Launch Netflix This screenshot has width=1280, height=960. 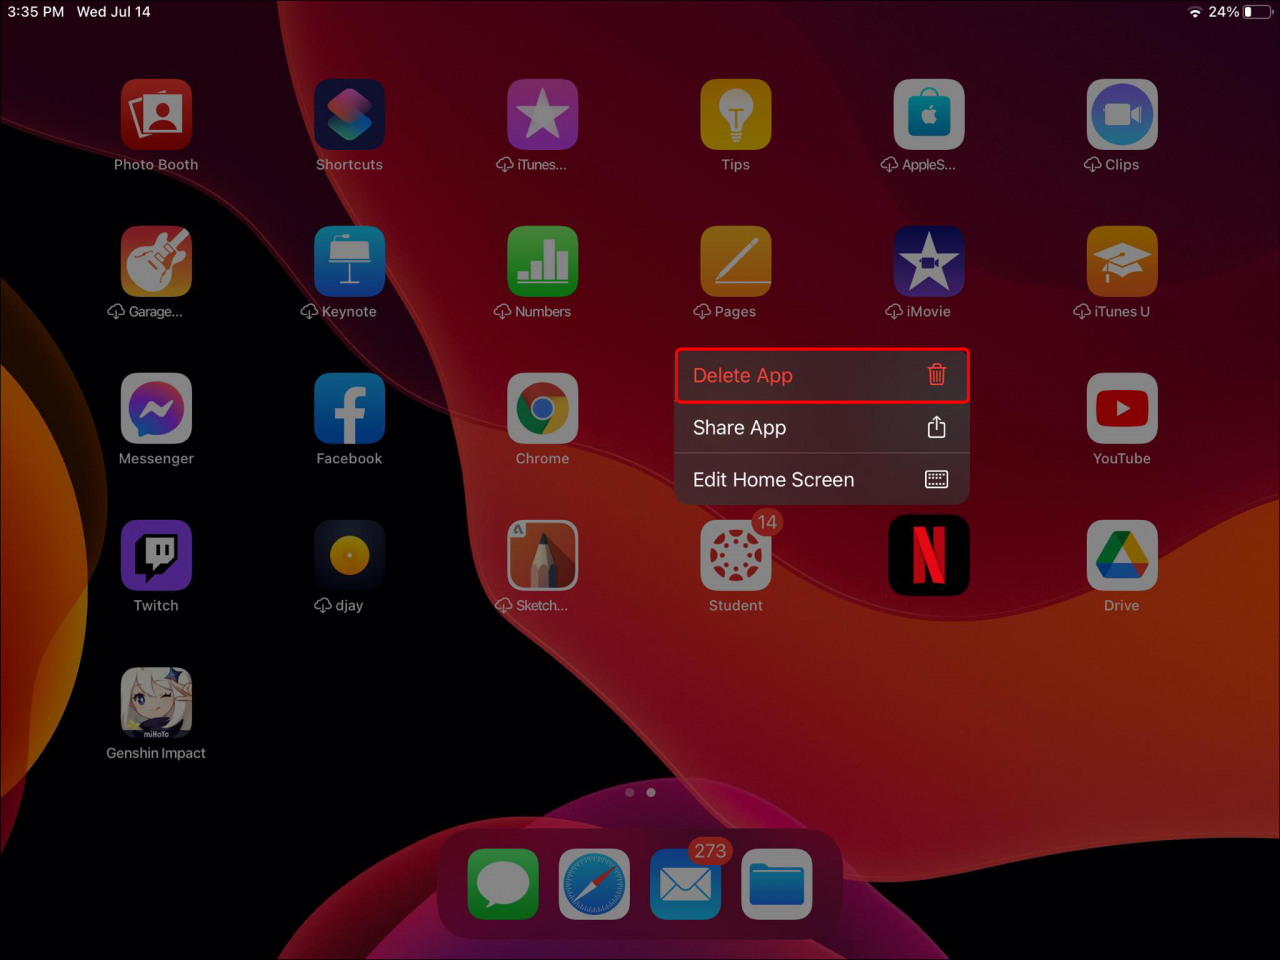click(x=928, y=555)
